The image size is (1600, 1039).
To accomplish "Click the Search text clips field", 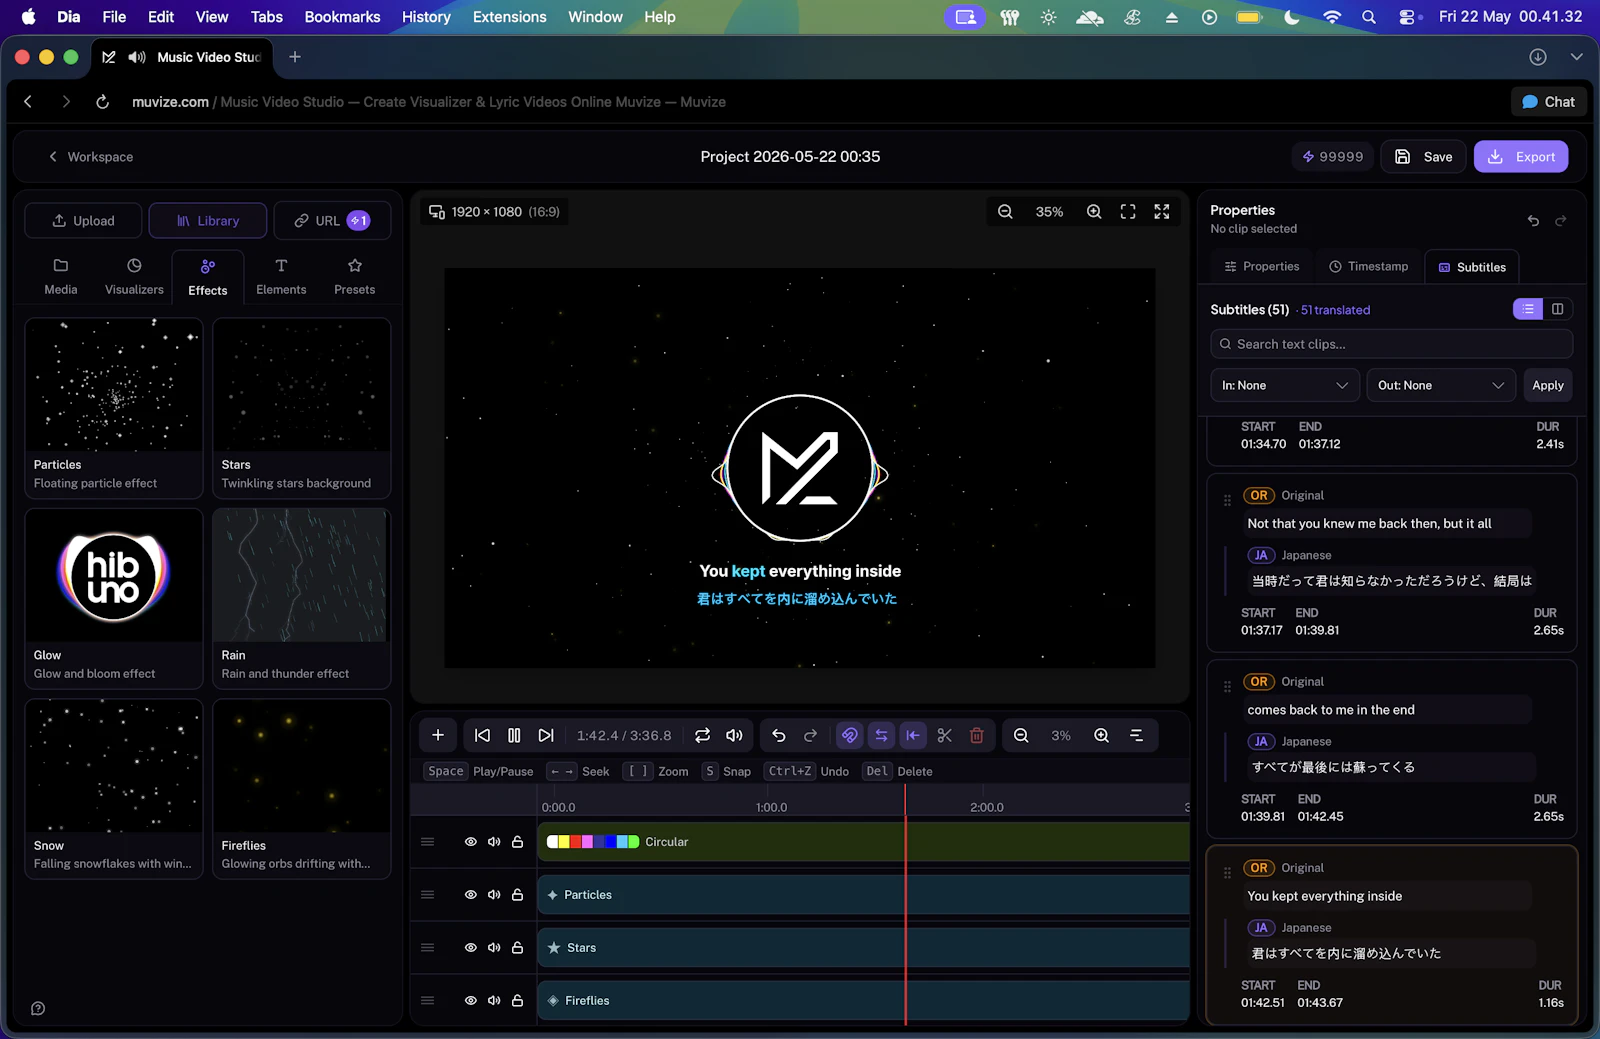I will [x=1391, y=344].
